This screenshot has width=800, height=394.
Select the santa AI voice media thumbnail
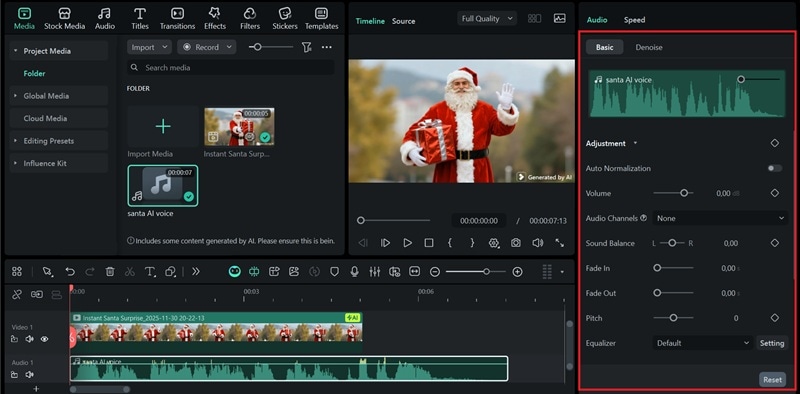(163, 185)
